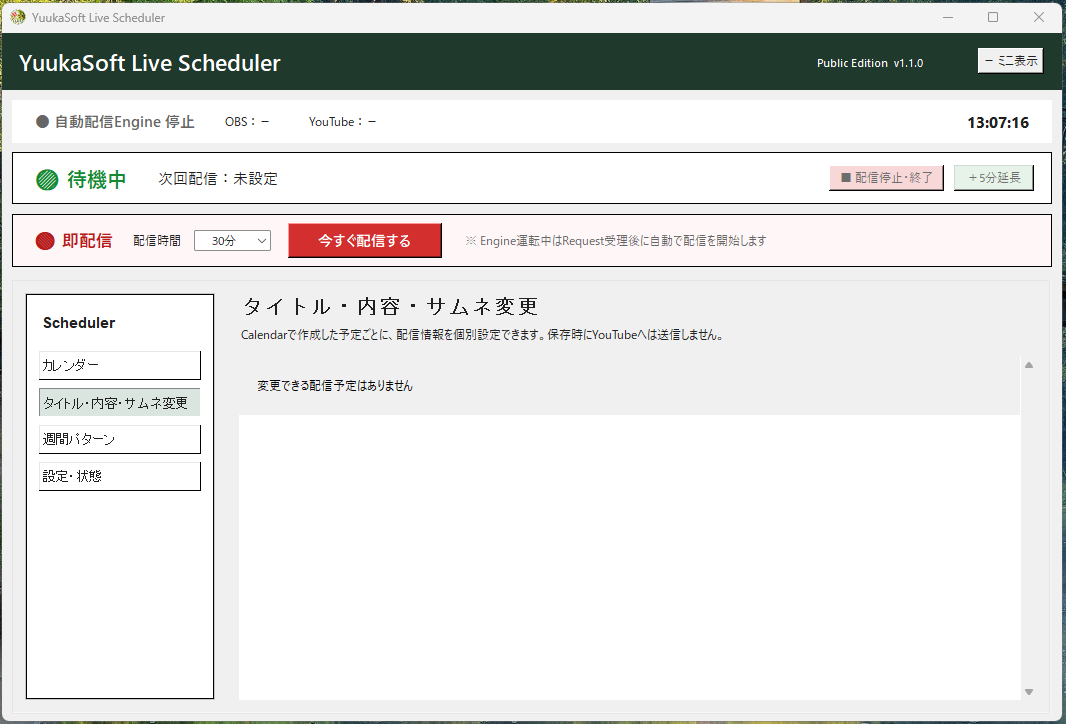Open the カレンダー section

coord(120,365)
